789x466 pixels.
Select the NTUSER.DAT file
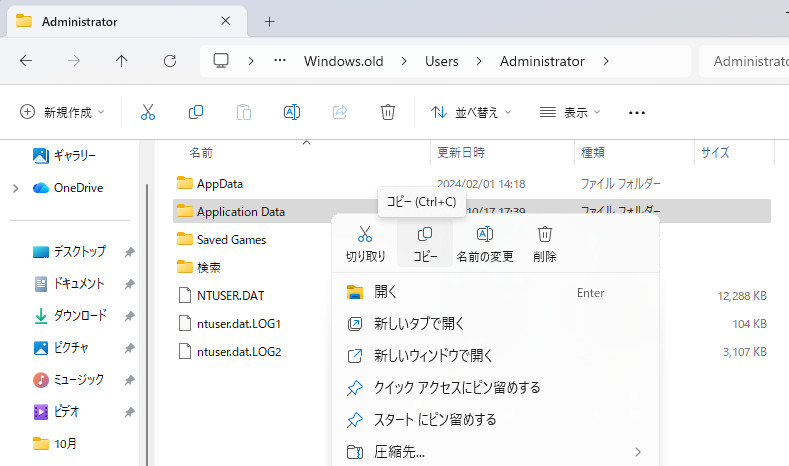point(221,295)
